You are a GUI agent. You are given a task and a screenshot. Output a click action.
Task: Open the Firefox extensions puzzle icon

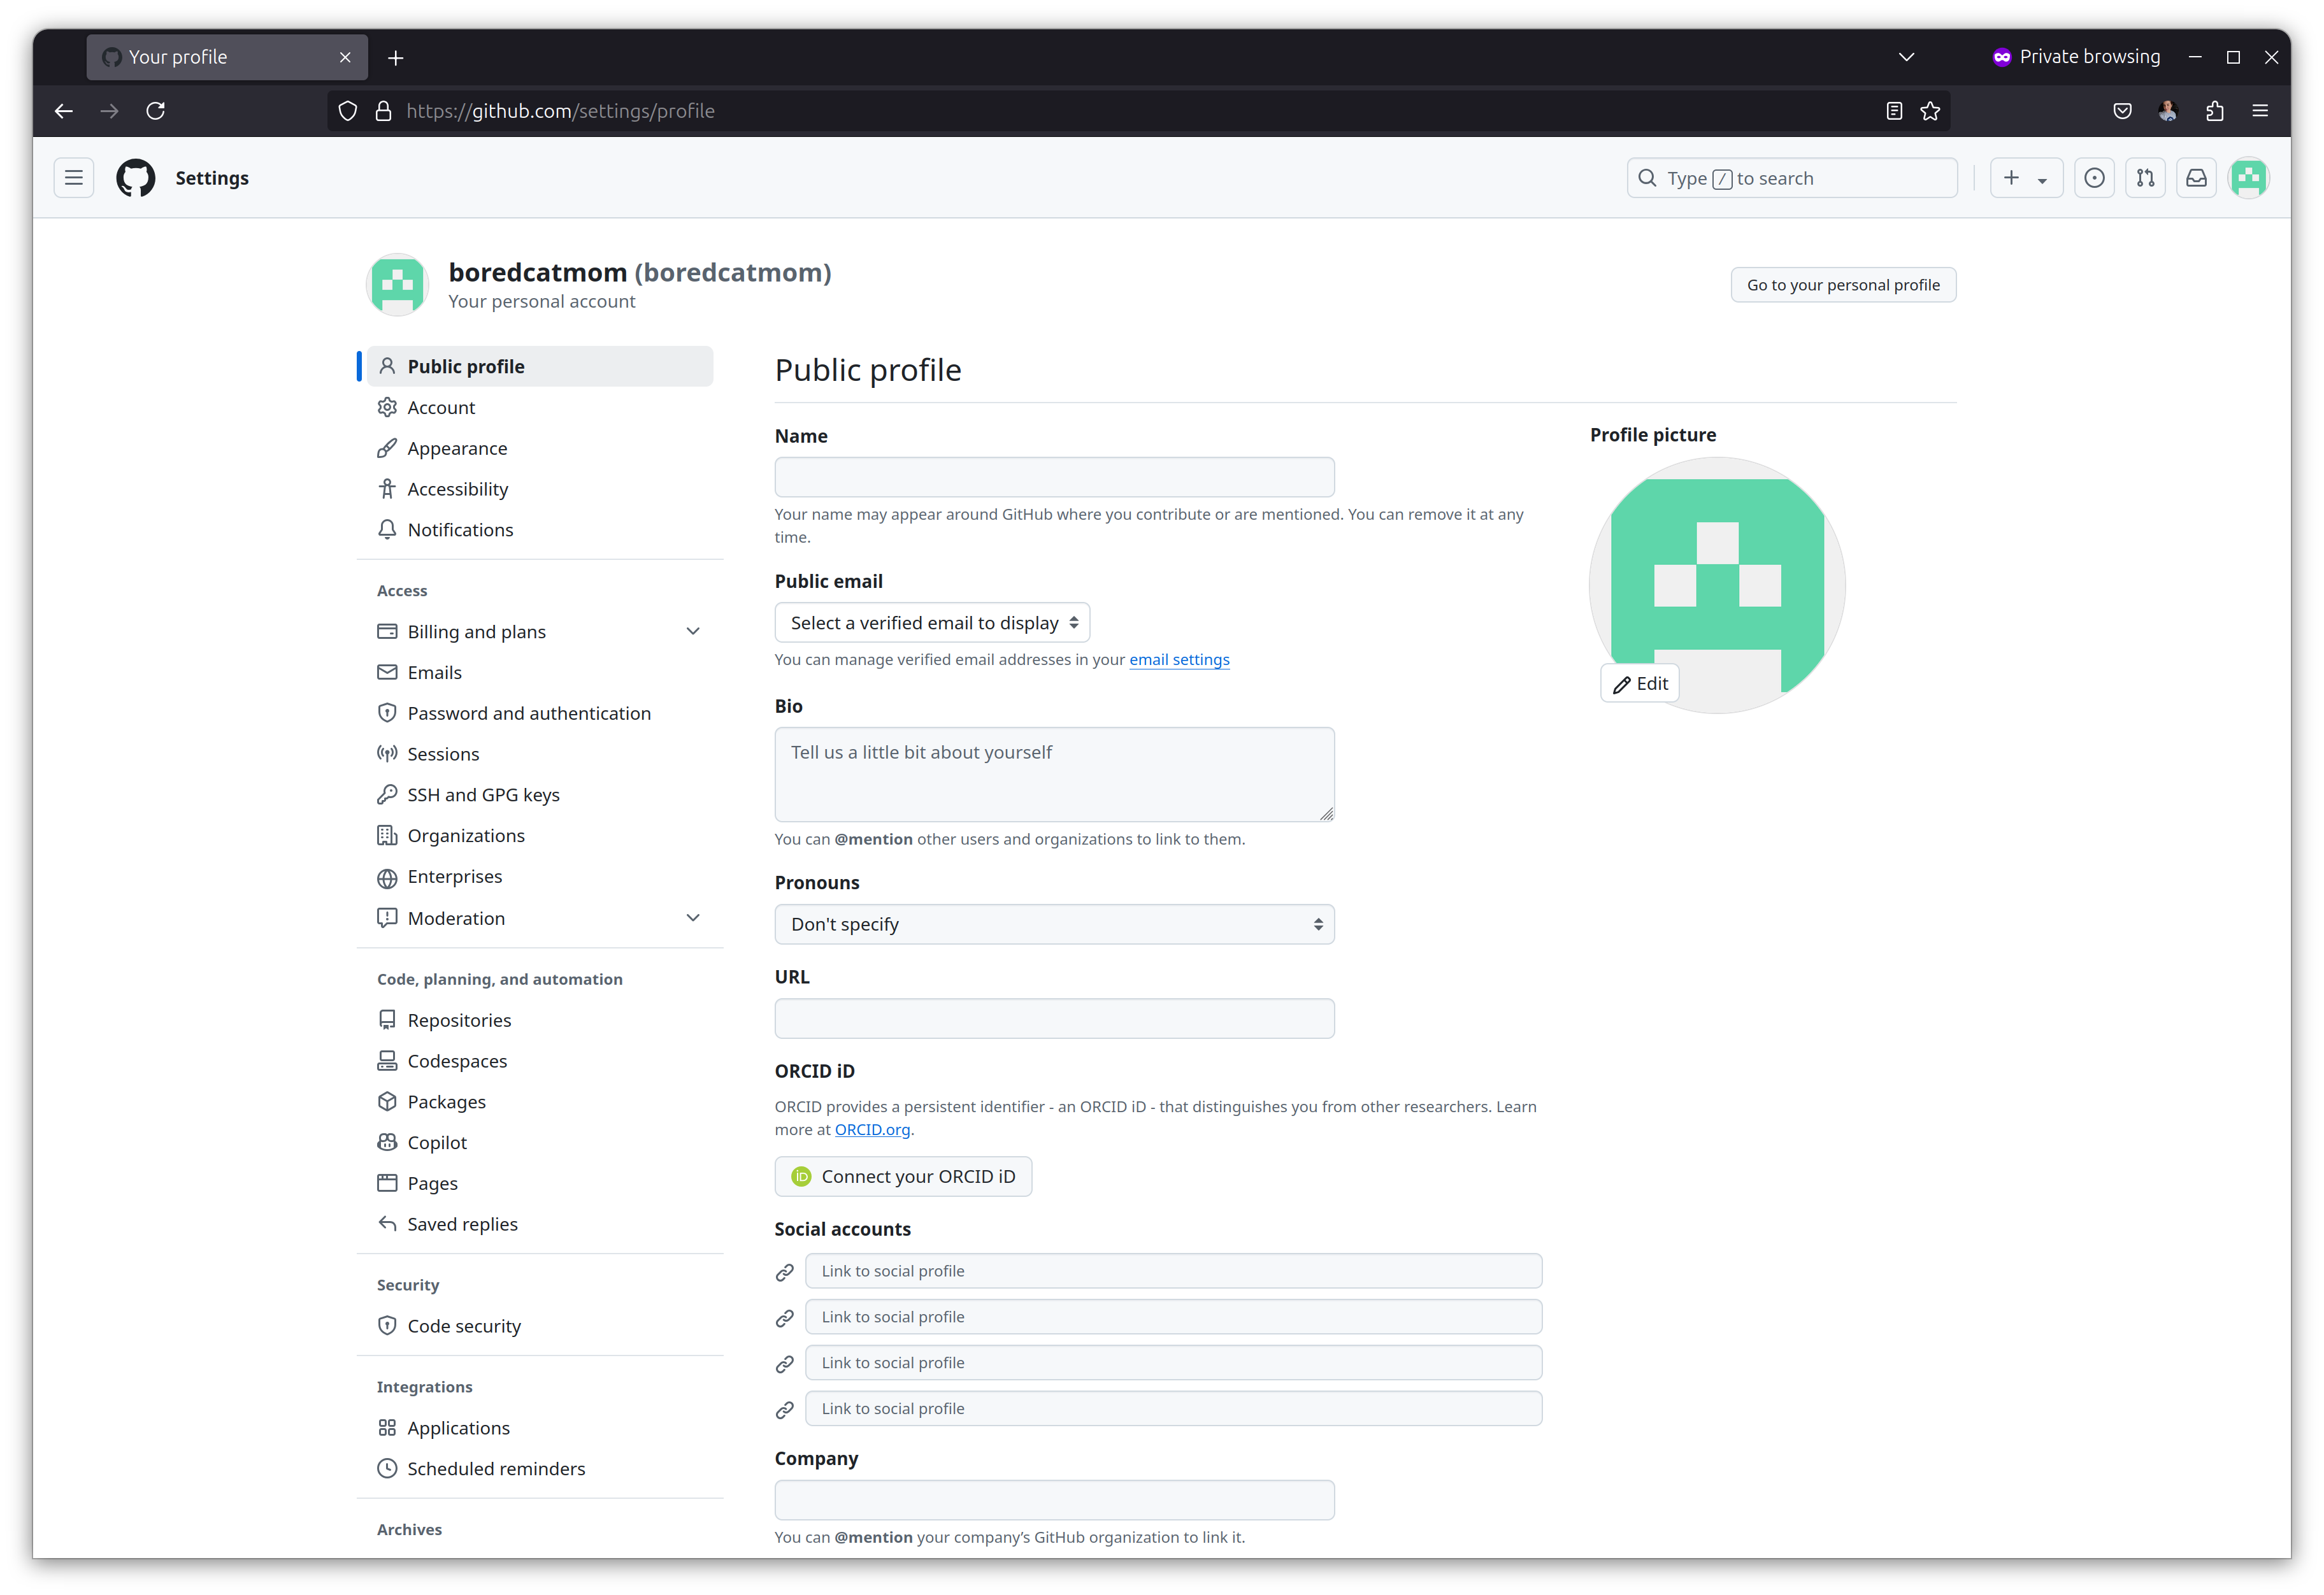[2214, 111]
